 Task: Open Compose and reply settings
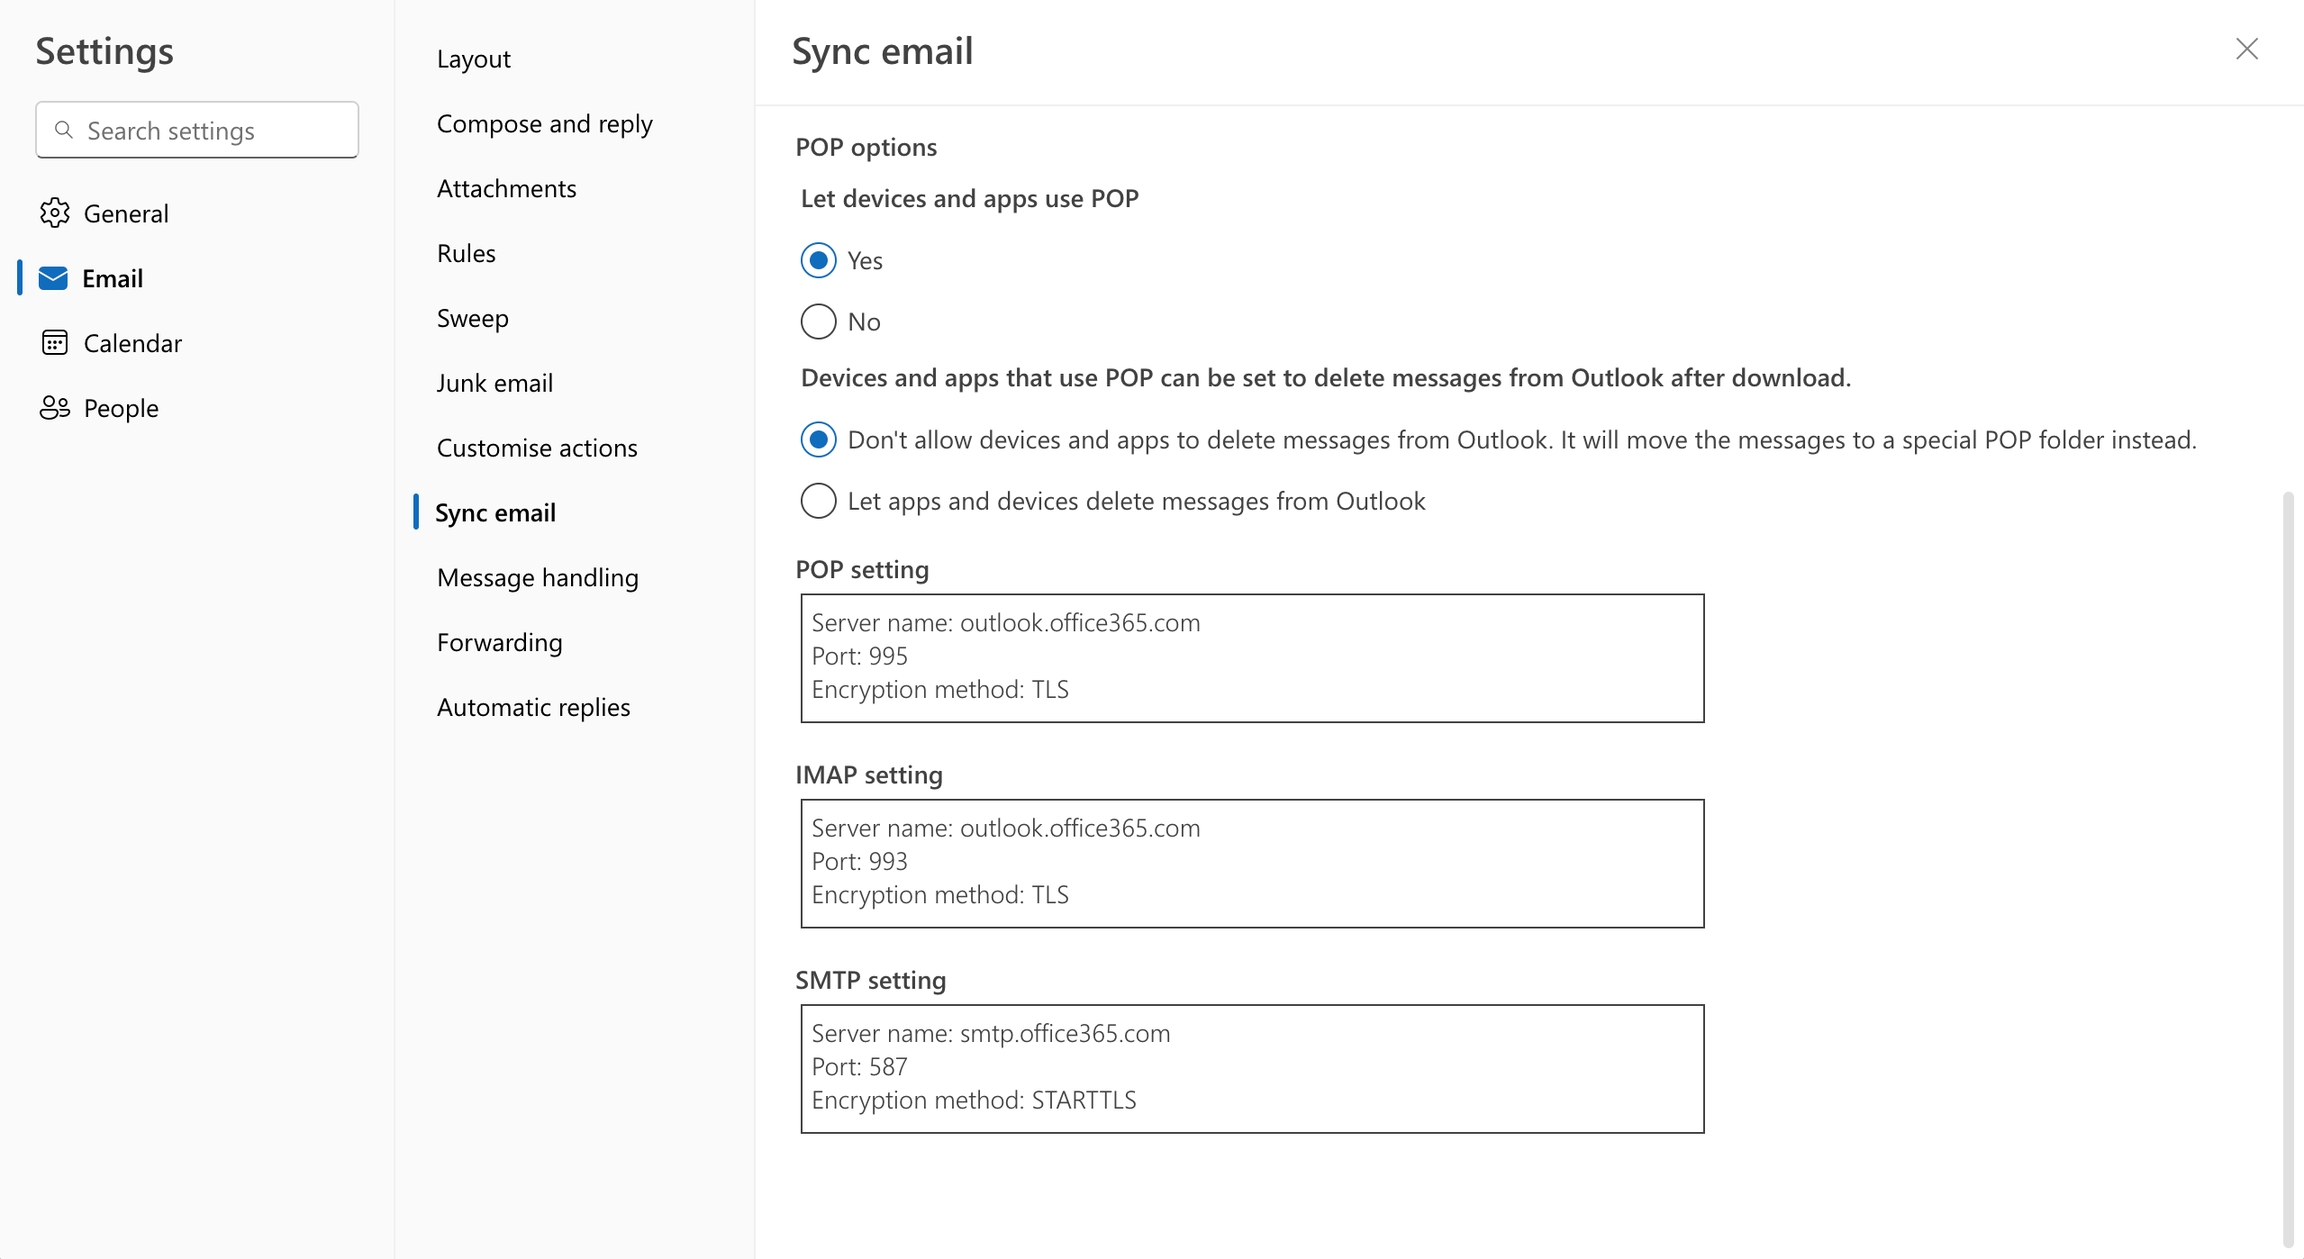(x=544, y=124)
